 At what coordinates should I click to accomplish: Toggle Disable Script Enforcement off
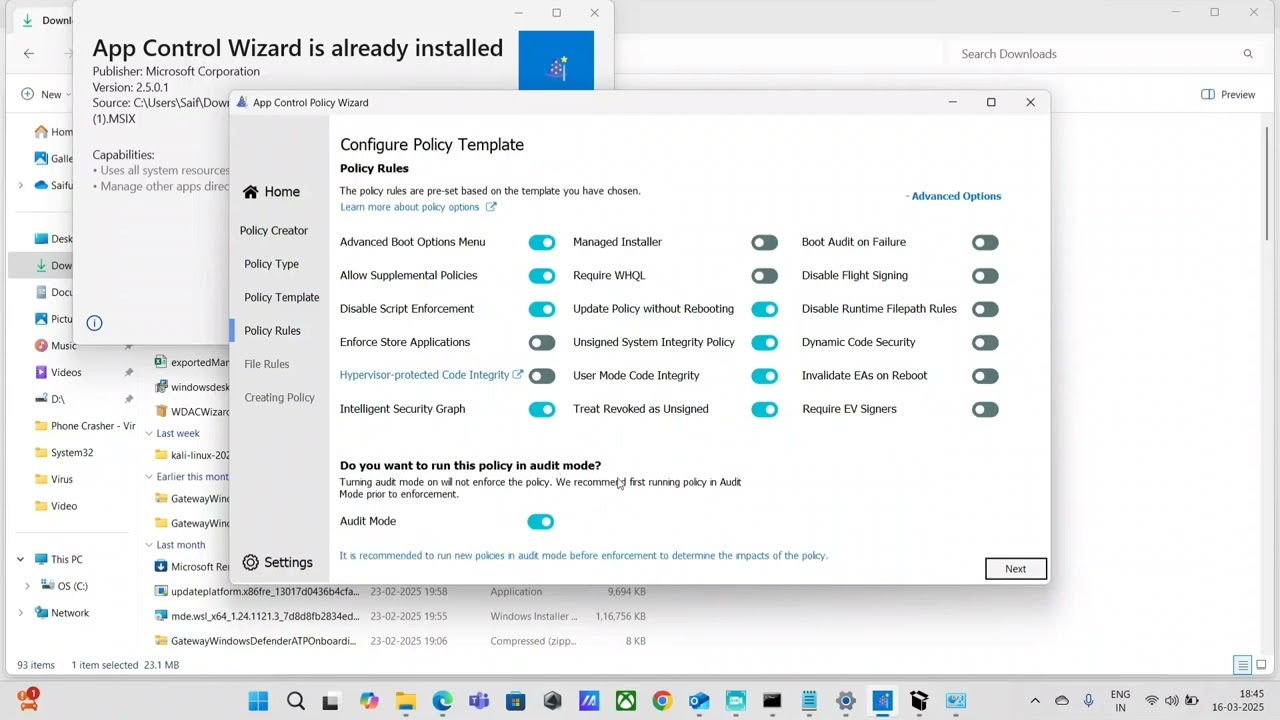click(542, 309)
